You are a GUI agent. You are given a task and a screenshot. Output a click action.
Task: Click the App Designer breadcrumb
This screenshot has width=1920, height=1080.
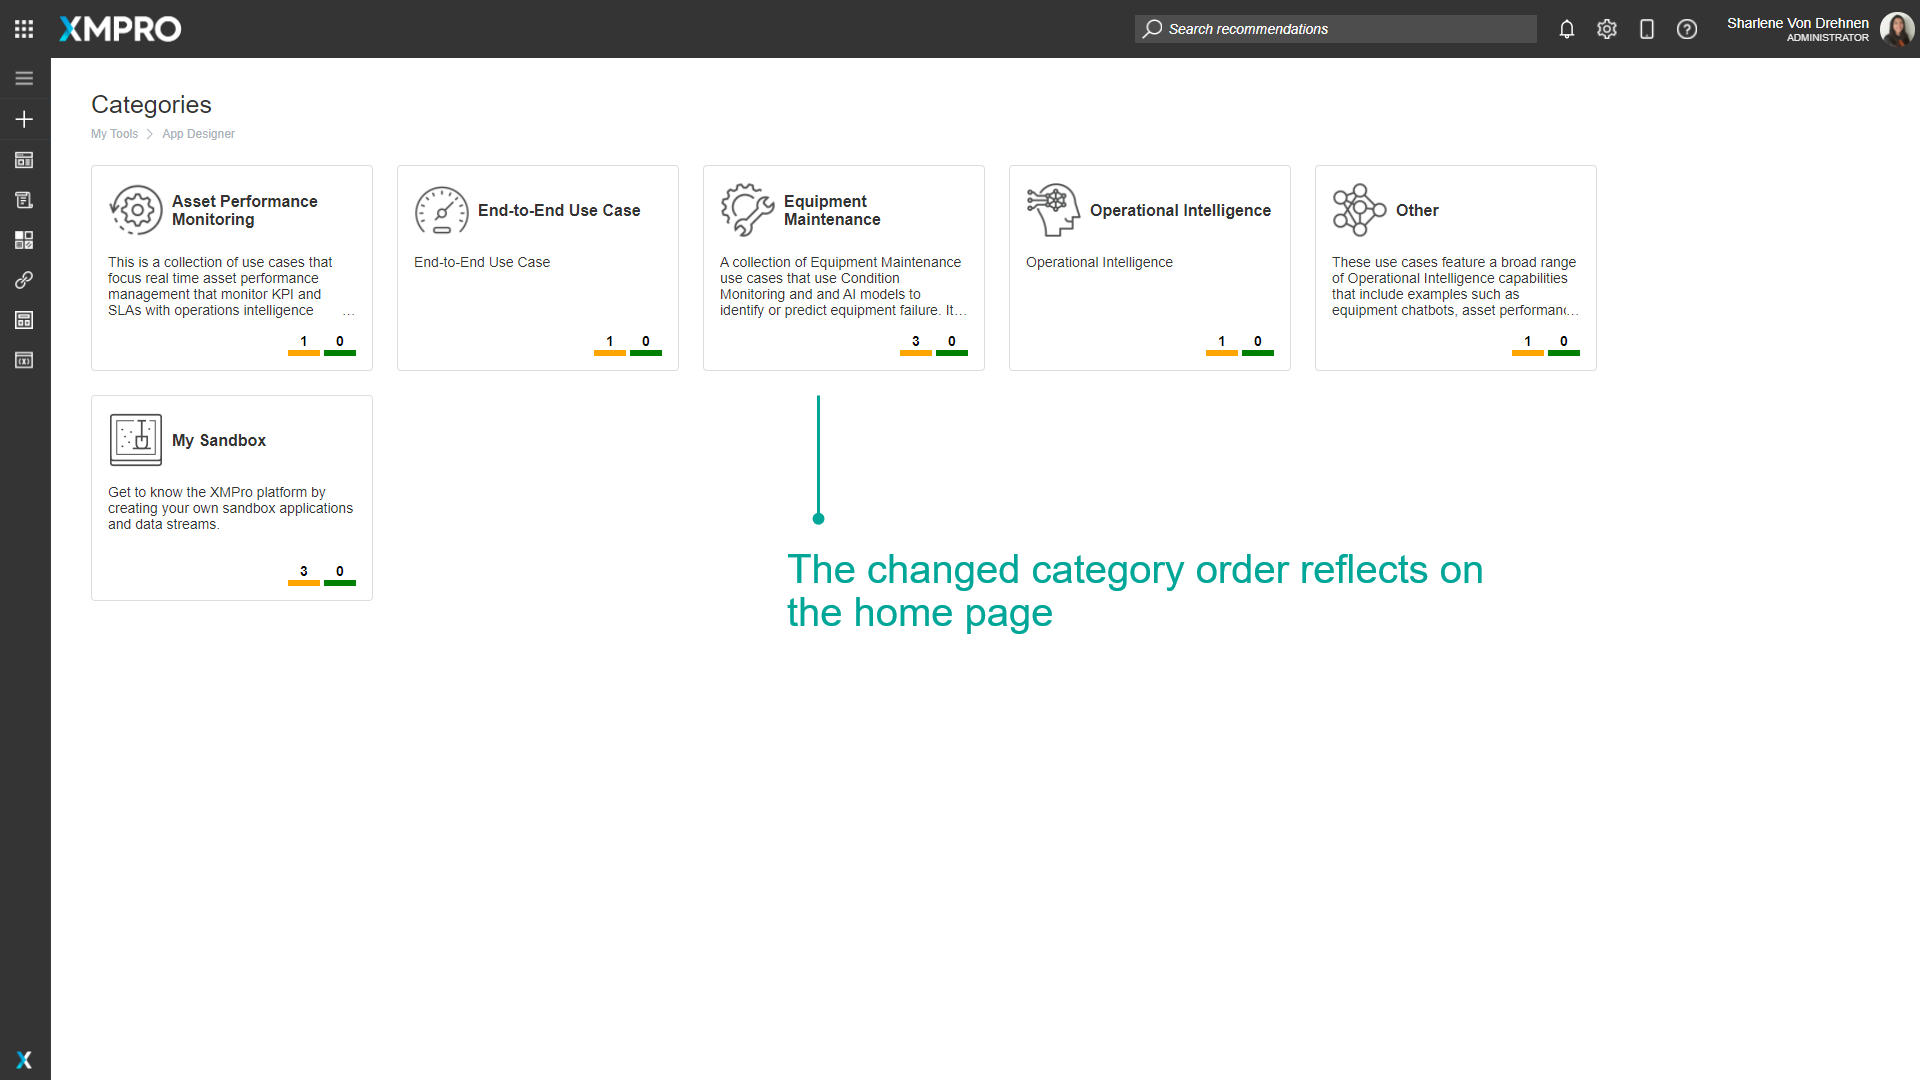point(198,134)
